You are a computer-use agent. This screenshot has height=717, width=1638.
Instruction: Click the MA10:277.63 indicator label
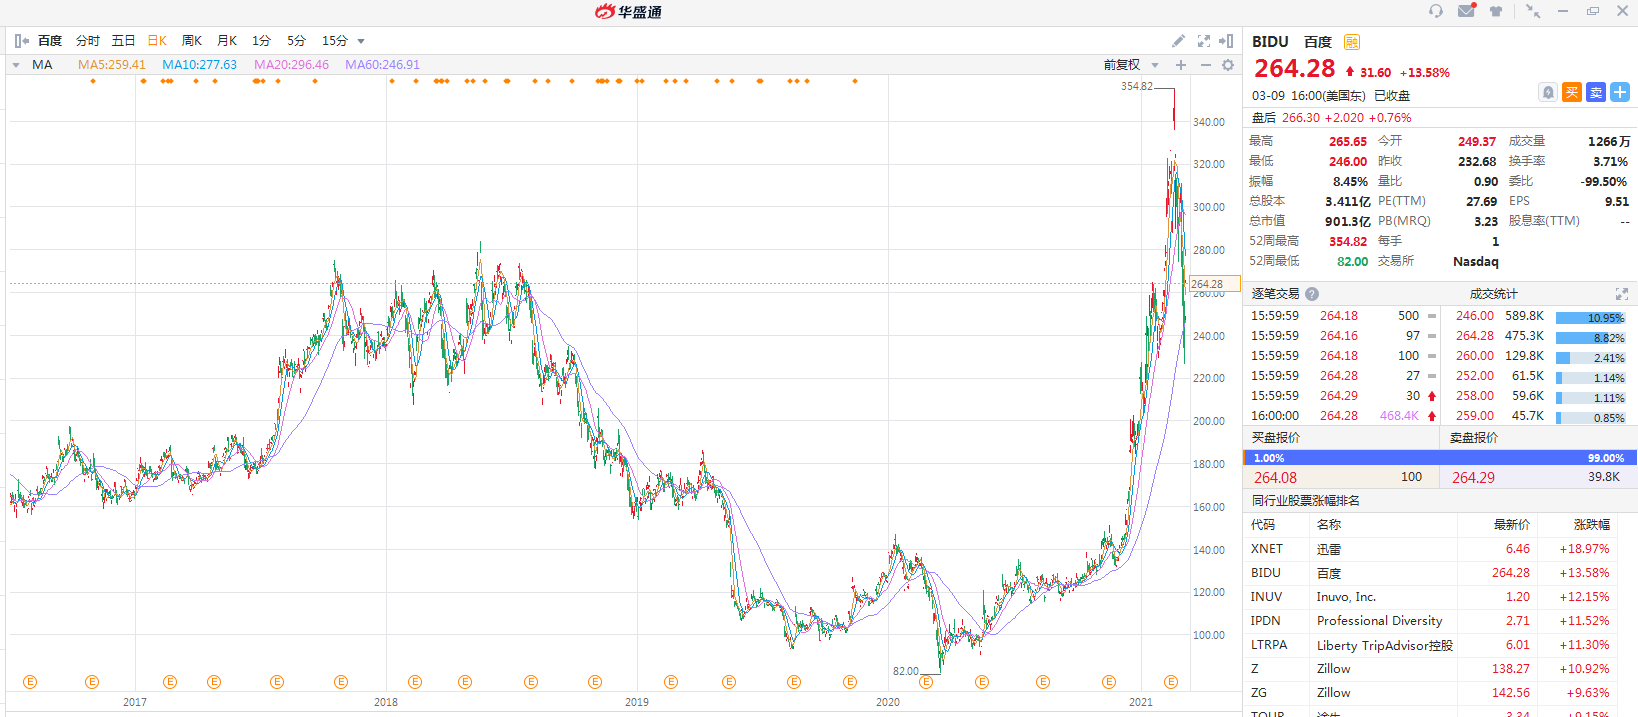[200, 65]
